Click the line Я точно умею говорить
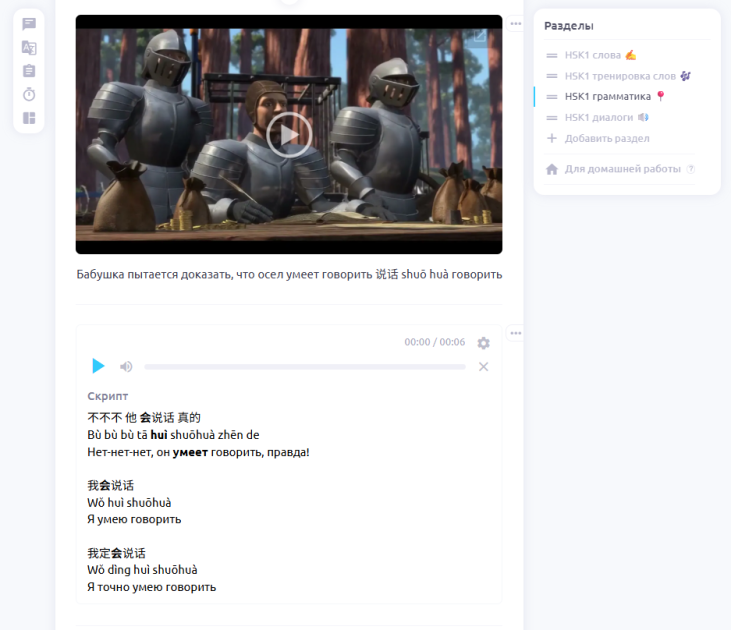731x630 pixels. 152,587
